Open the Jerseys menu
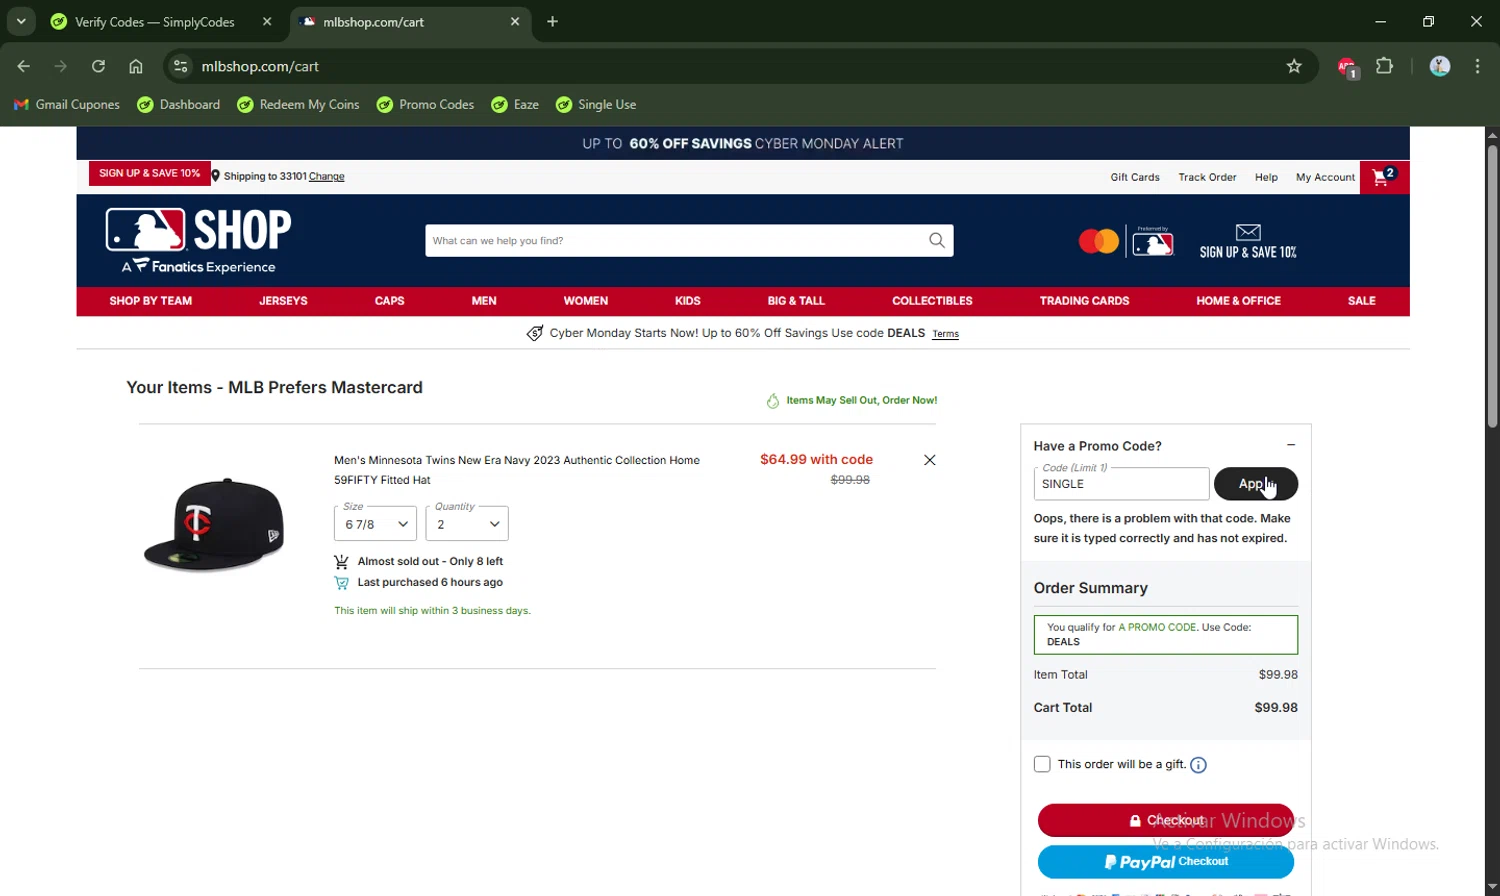Image resolution: width=1500 pixels, height=896 pixels. point(283,300)
